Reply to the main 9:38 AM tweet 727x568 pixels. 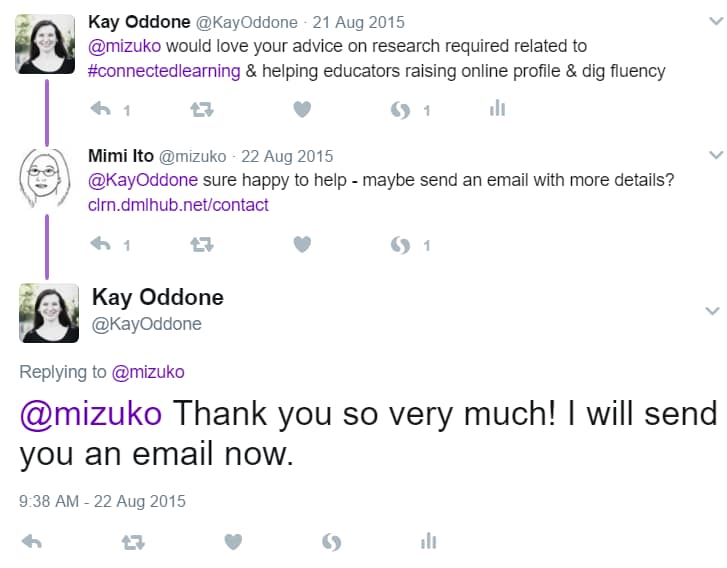point(32,542)
